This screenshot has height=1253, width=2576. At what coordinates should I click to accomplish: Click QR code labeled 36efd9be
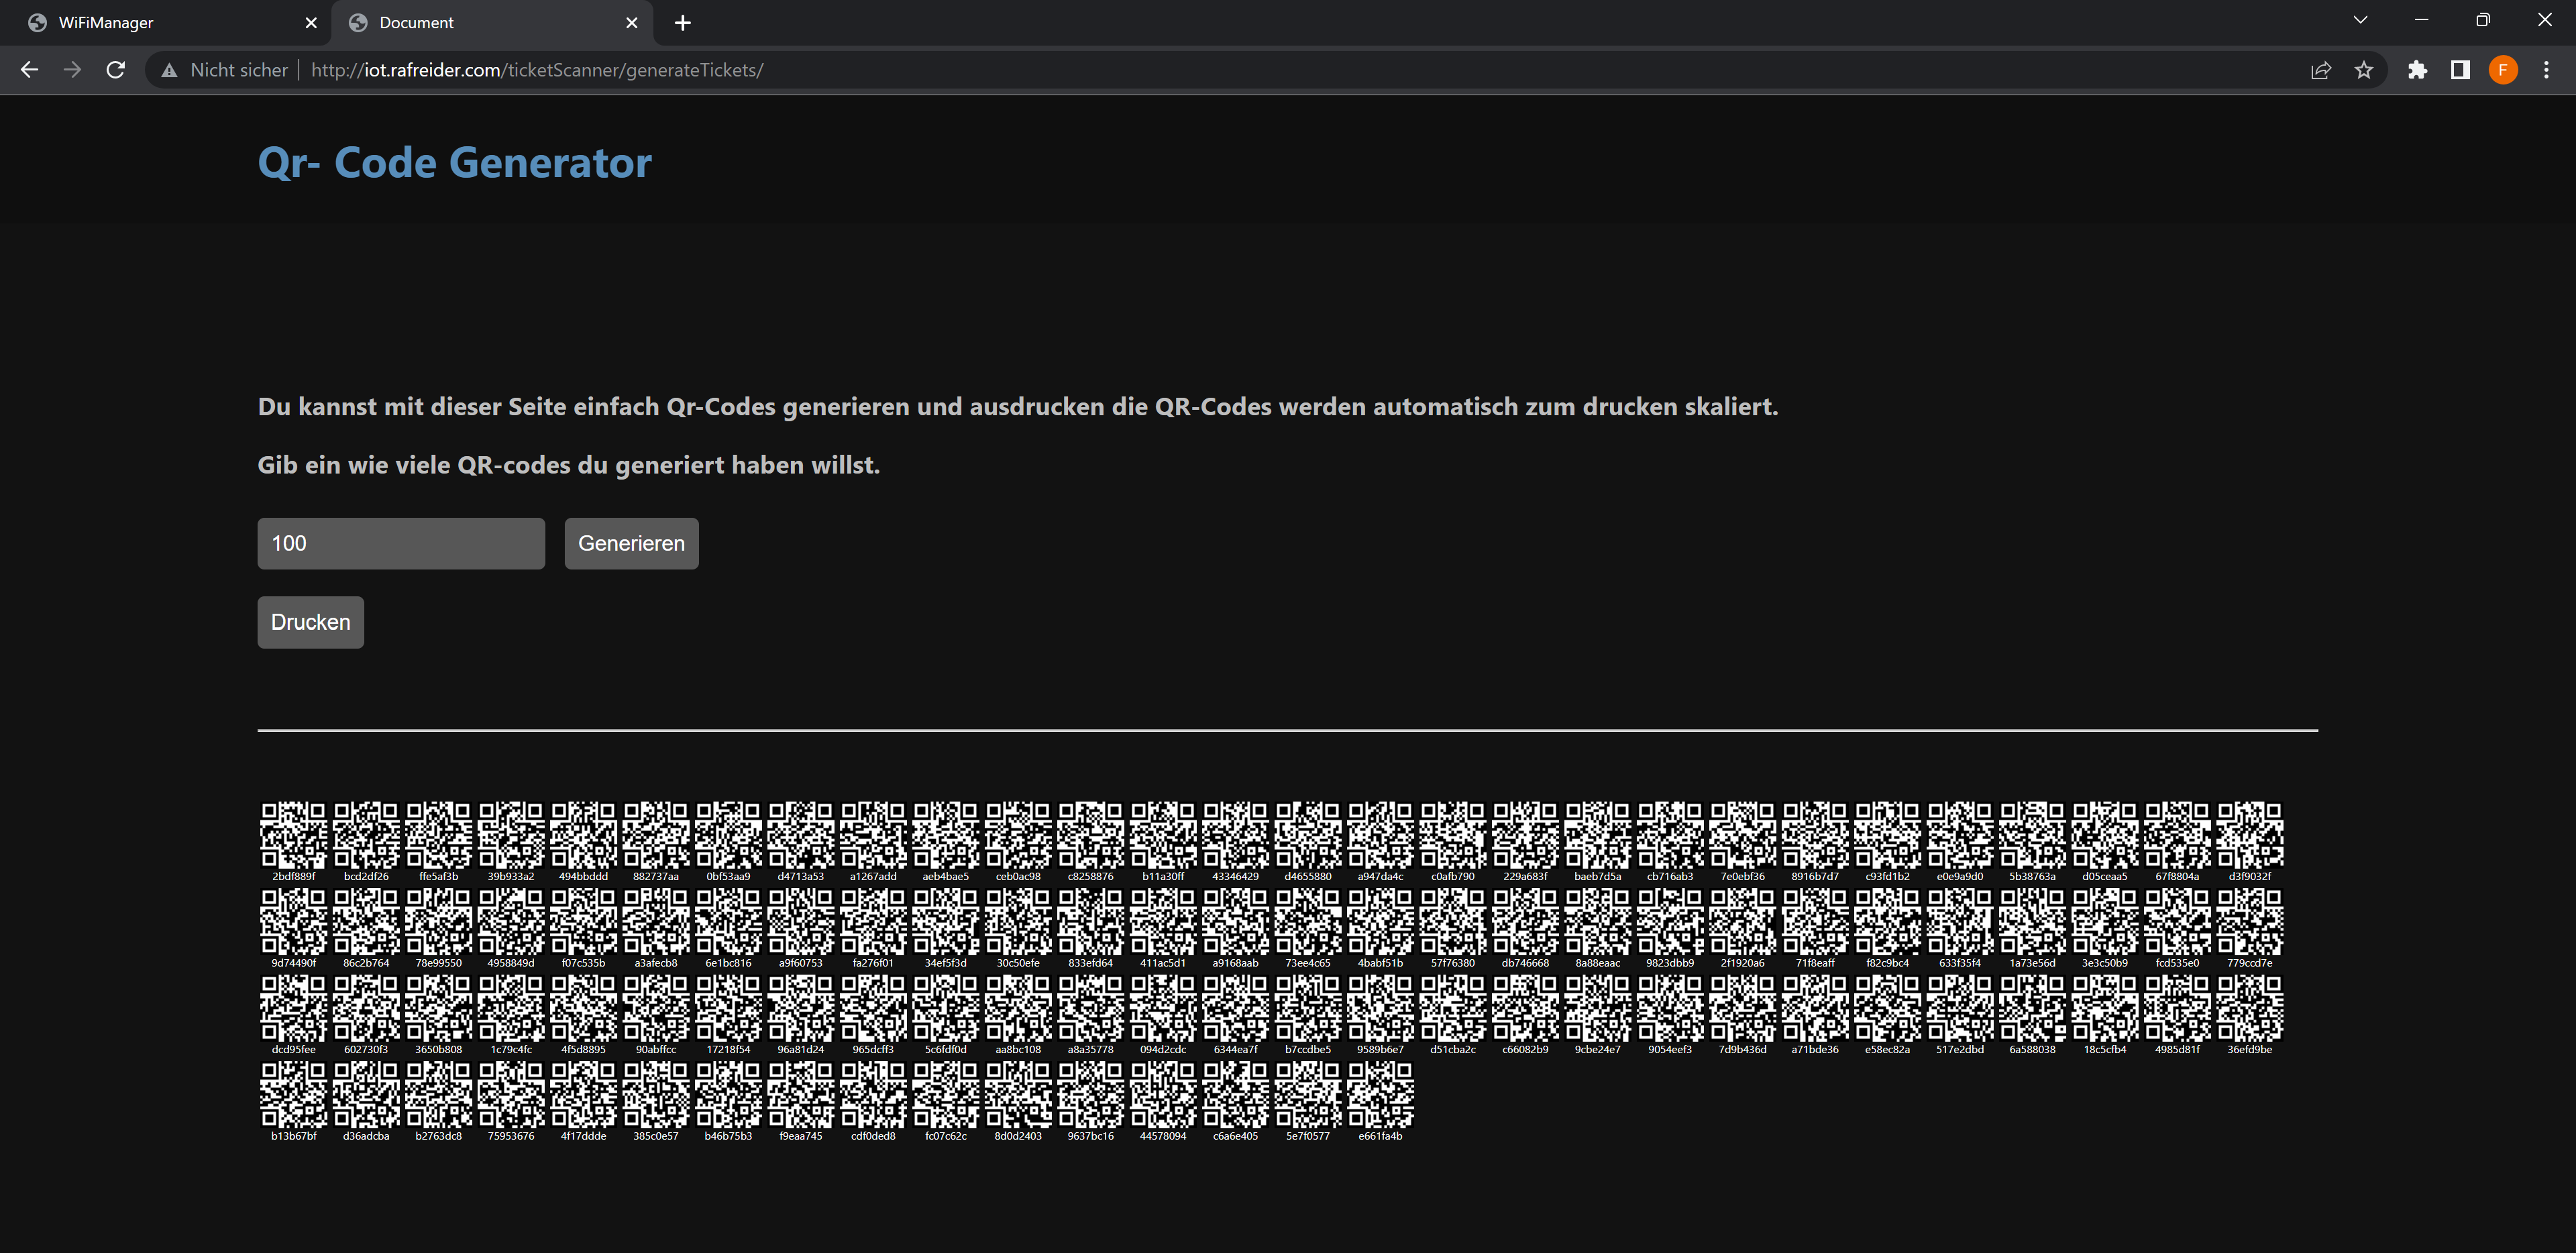2250,1008
